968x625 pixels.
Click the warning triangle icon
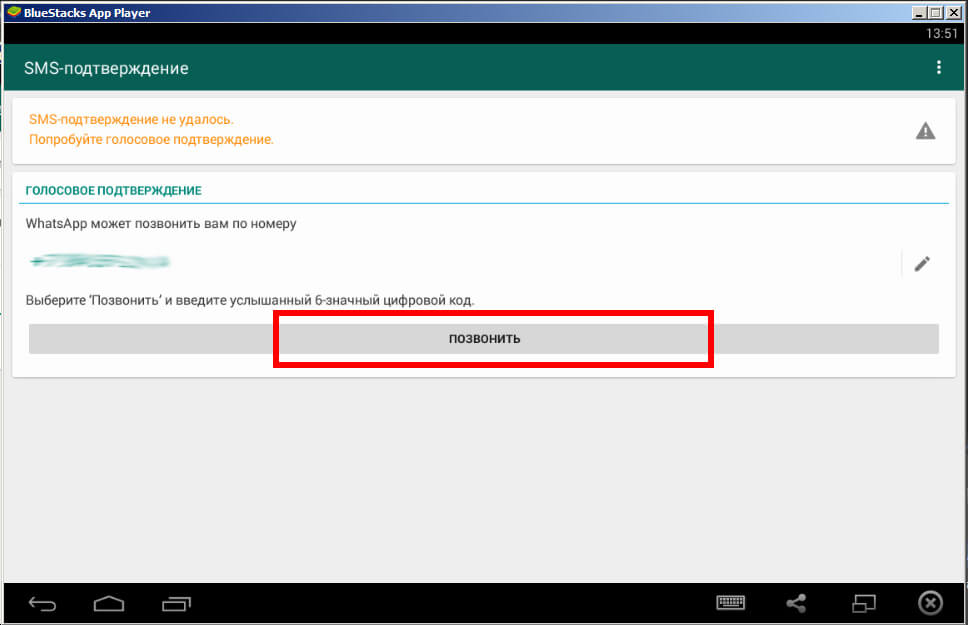pyautogui.click(x=925, y=131)
